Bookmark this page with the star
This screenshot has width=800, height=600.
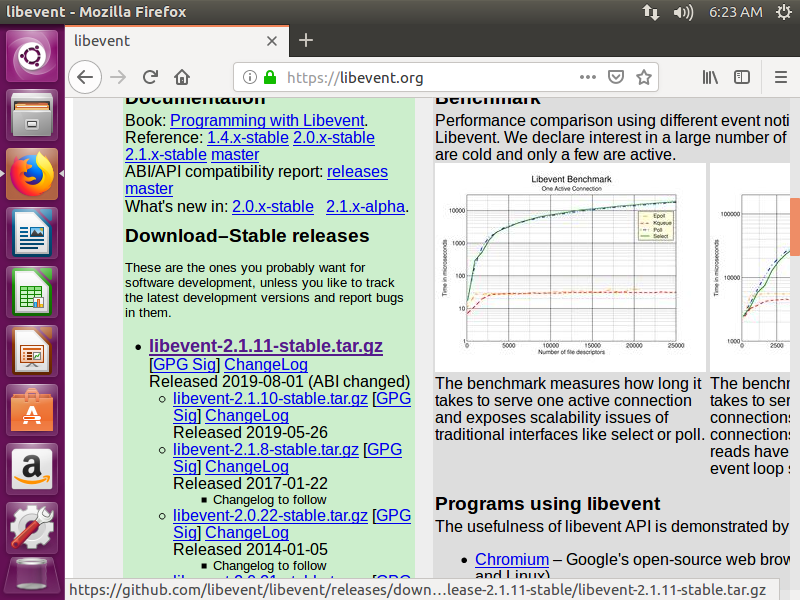pos(644,77)
